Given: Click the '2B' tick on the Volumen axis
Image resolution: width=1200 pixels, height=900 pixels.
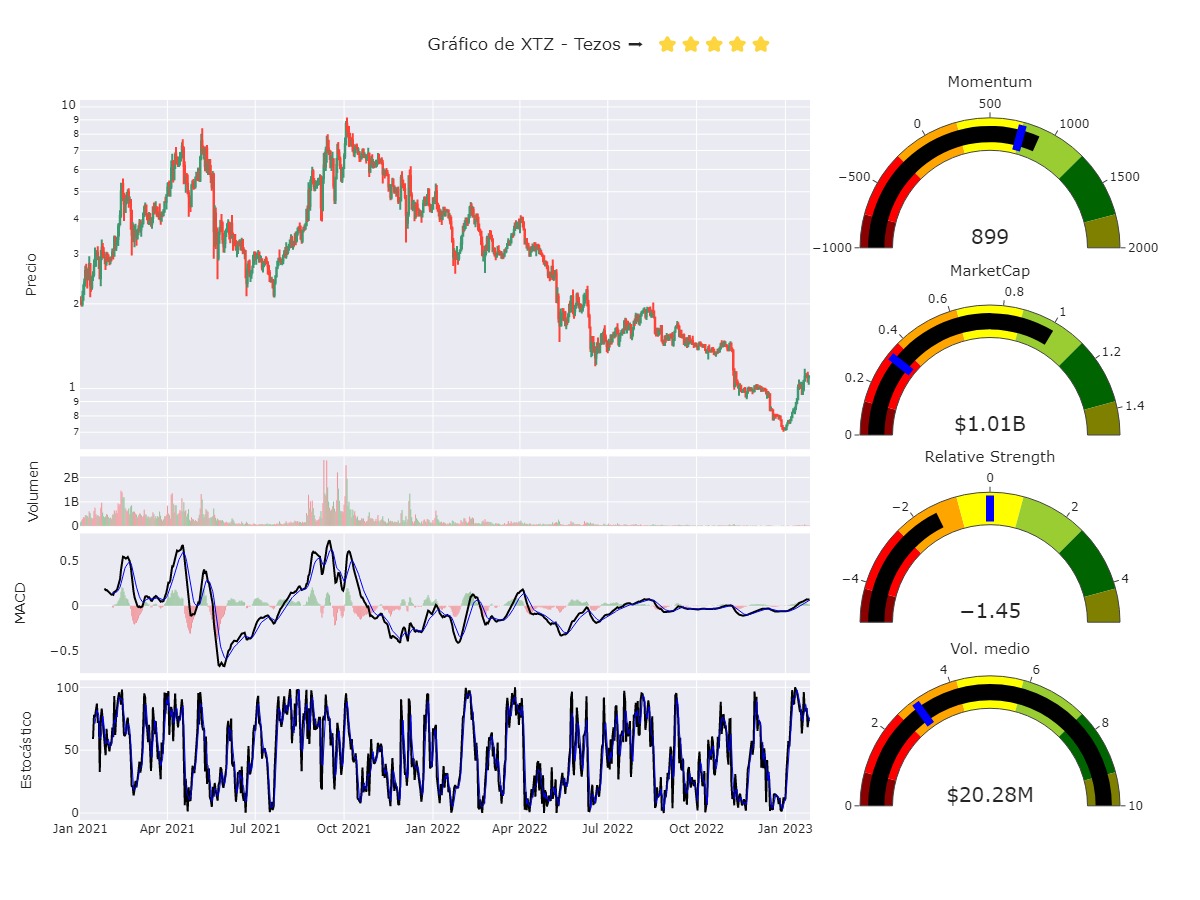Looking at the screenshot, I should tap(71, 478).
